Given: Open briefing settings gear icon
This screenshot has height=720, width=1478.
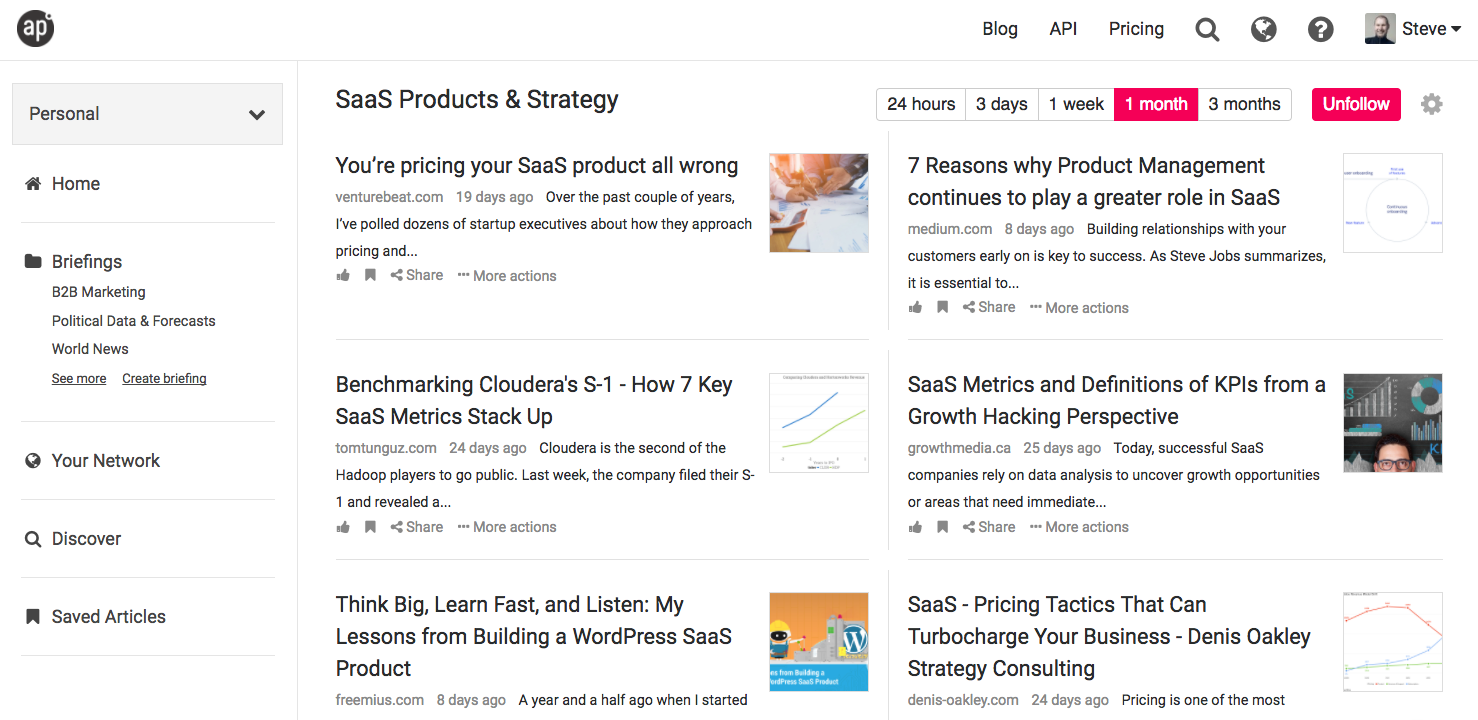Looking at the screenshot, I should click(x=1432, y=104).
